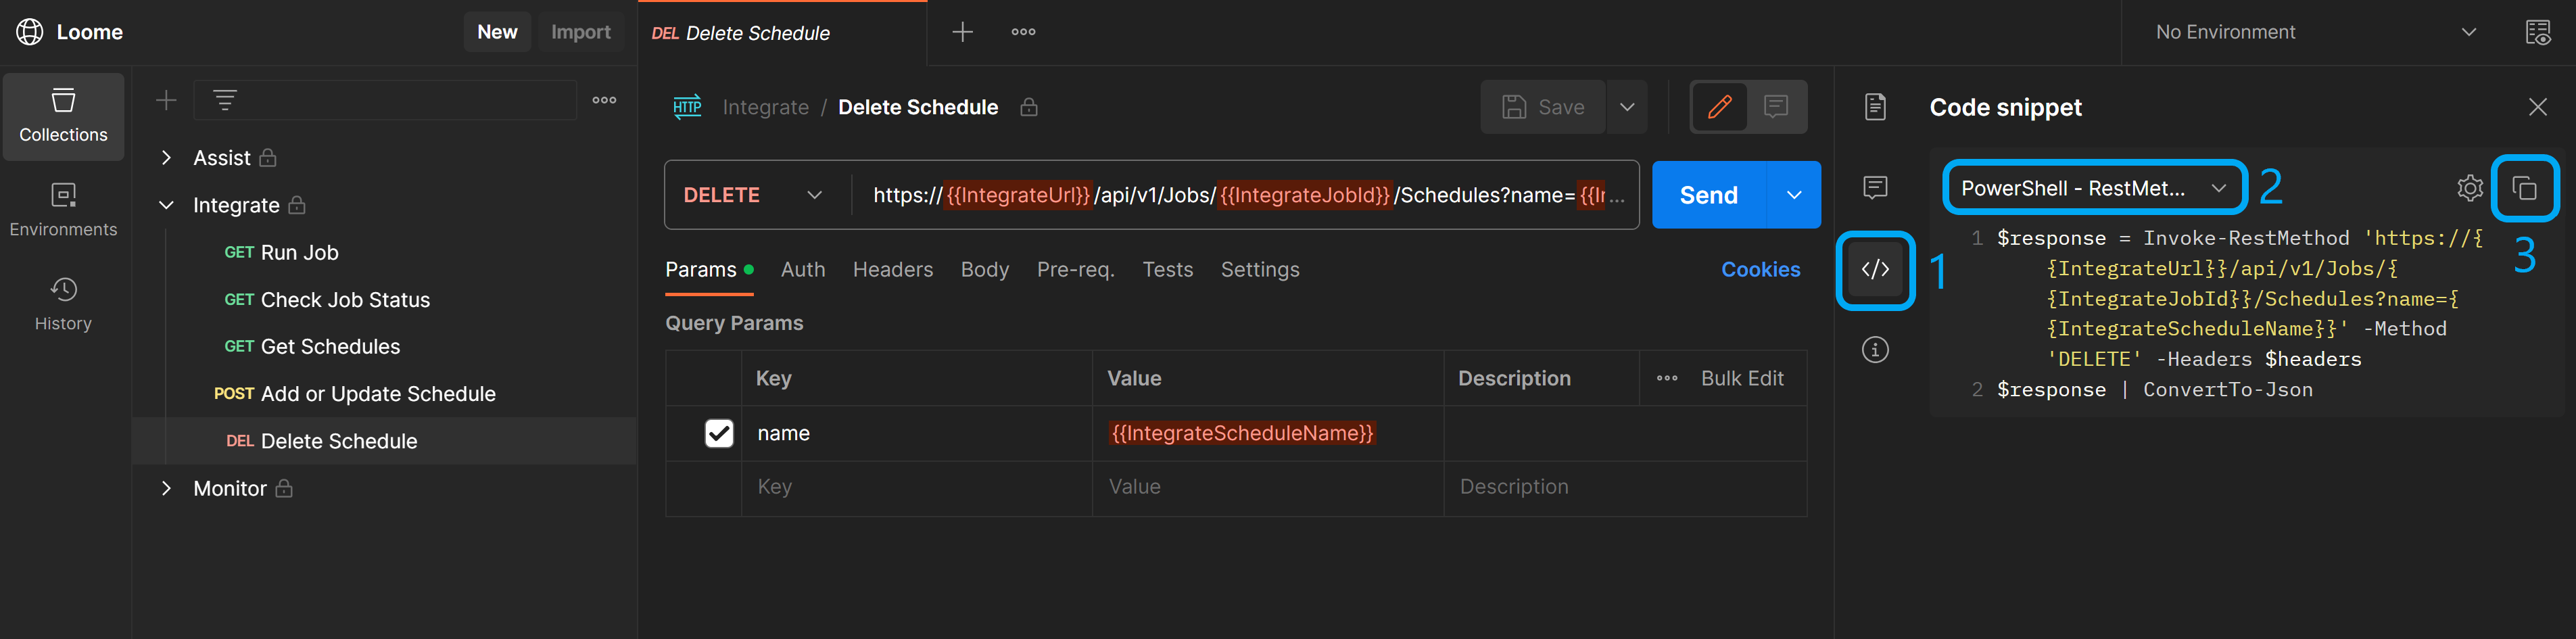Viewport: 2576px width, 639px height.
Task: Expand the Assist collection
Action: (166, 158)
